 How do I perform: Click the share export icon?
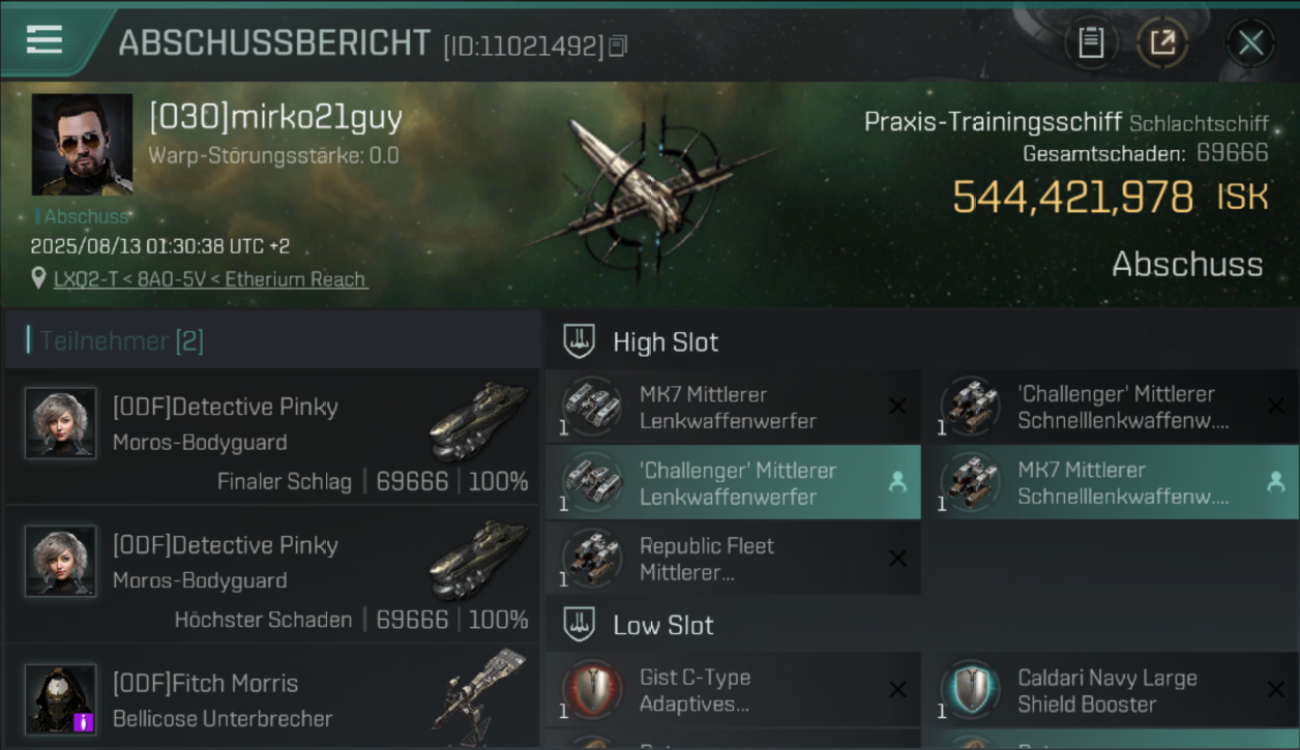point(1162,43)
